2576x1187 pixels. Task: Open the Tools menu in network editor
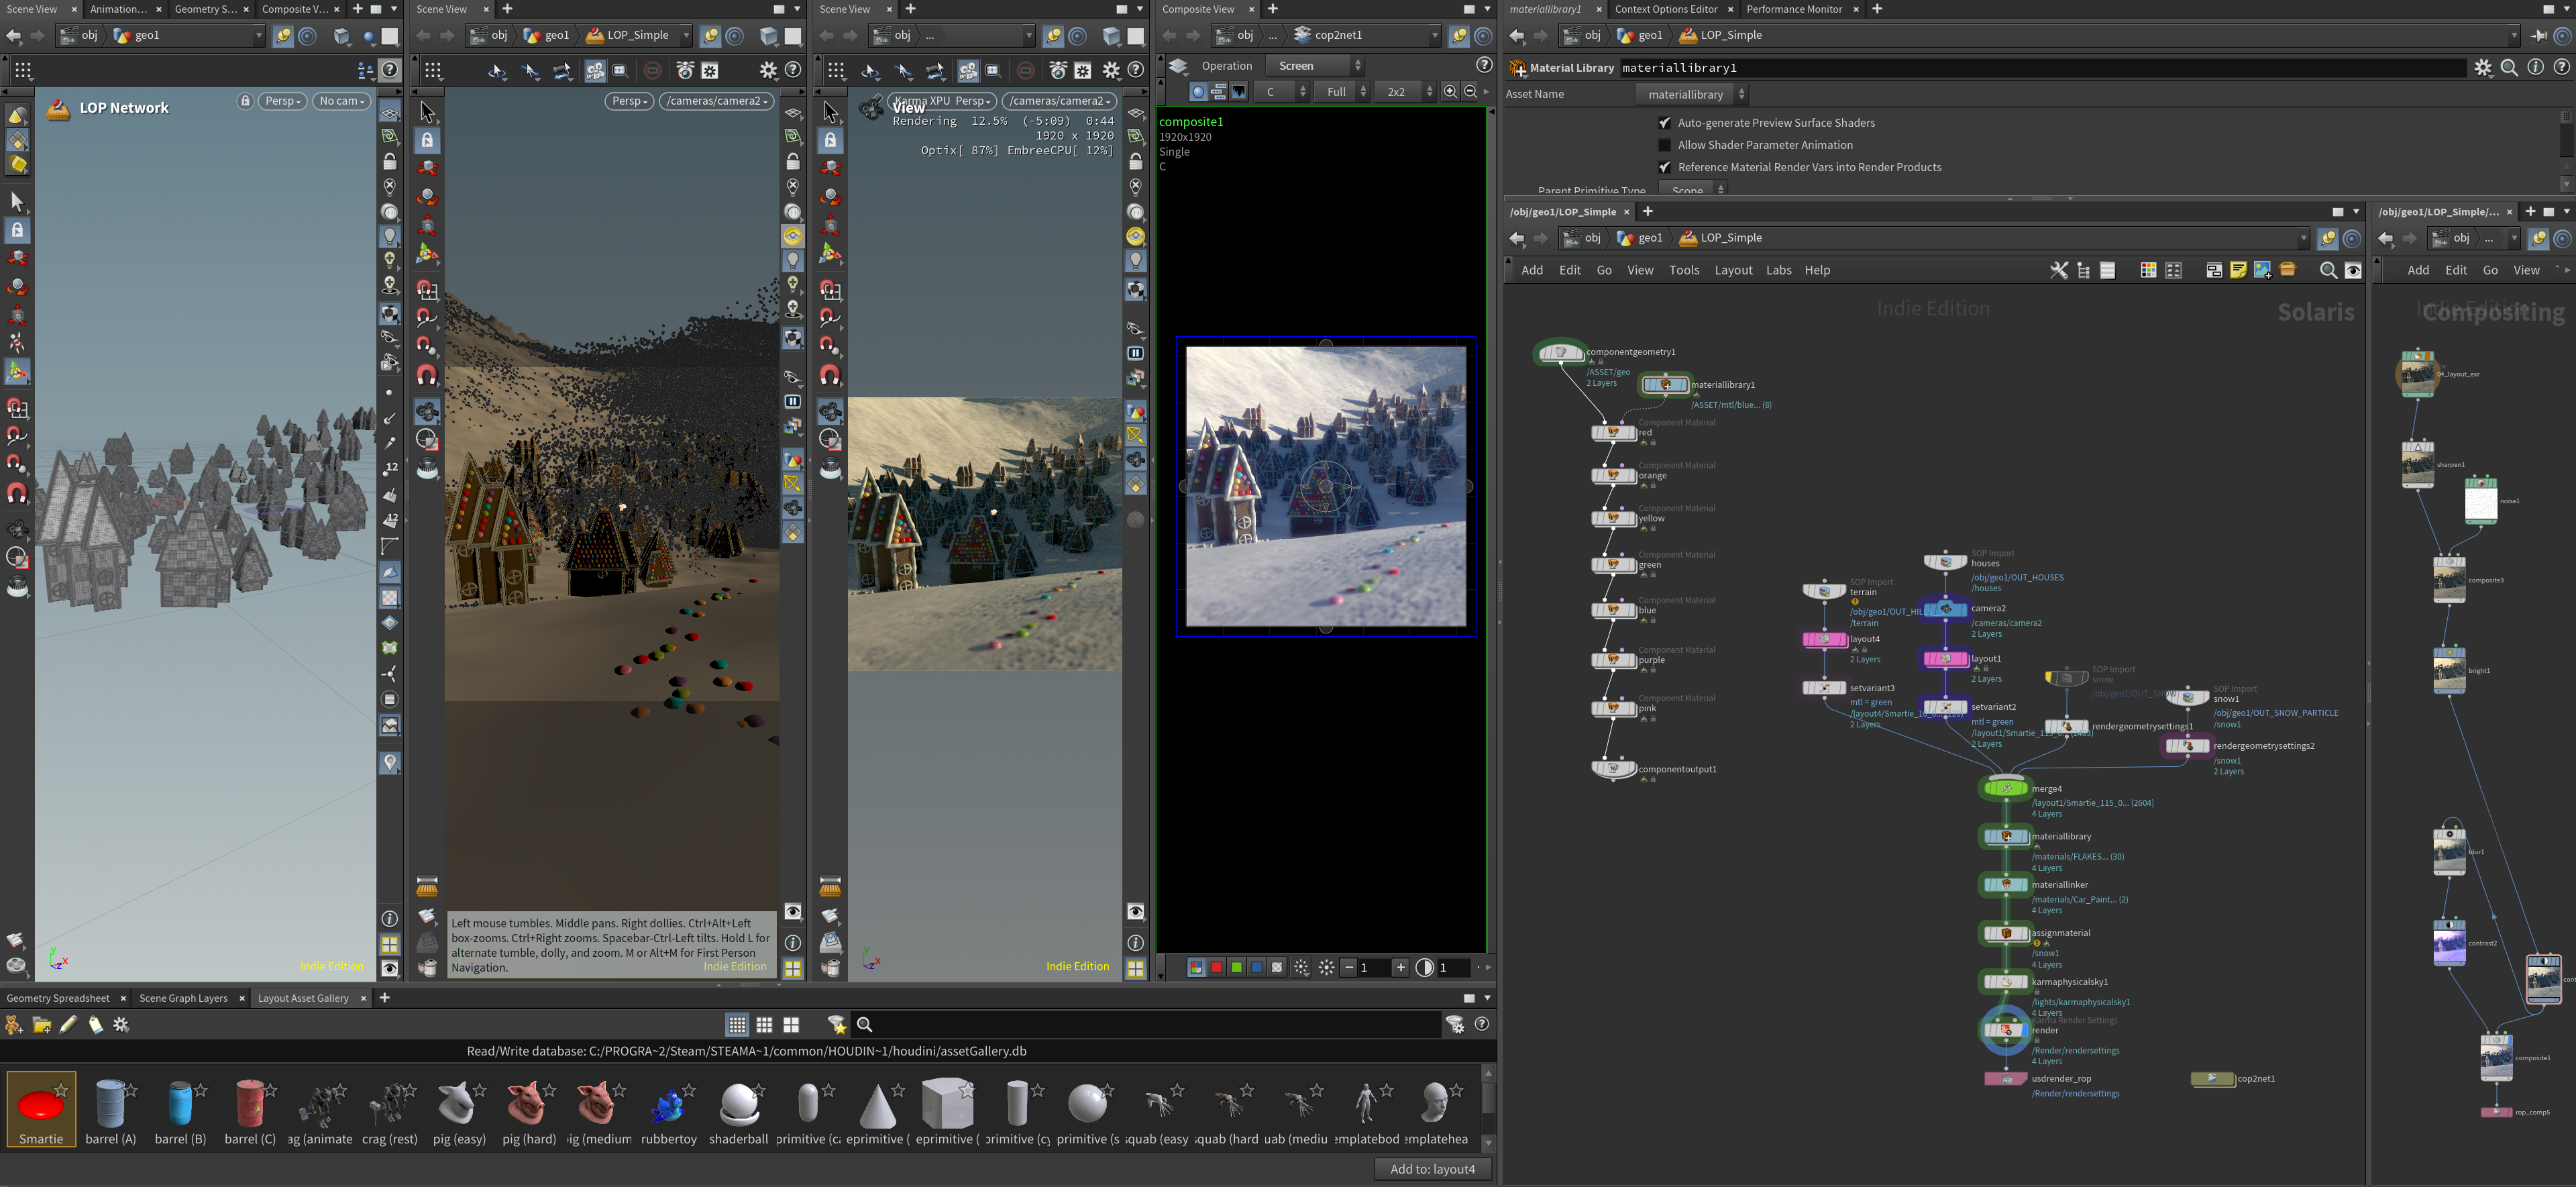[x=1684, y=270]
